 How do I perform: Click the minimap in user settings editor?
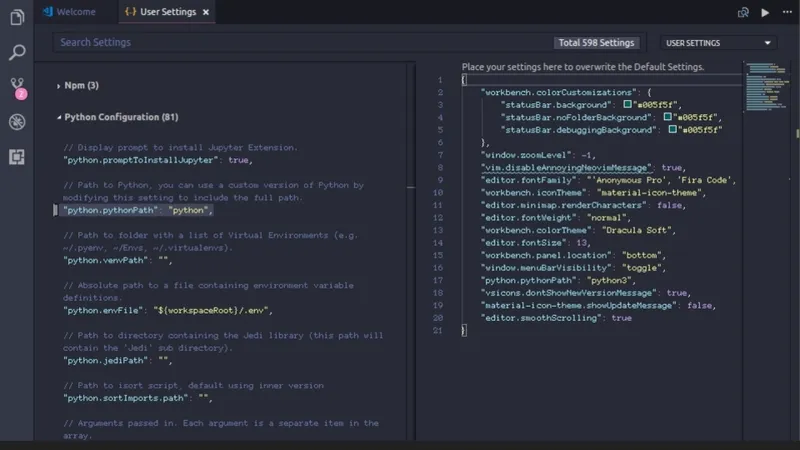tap(767, 86)
